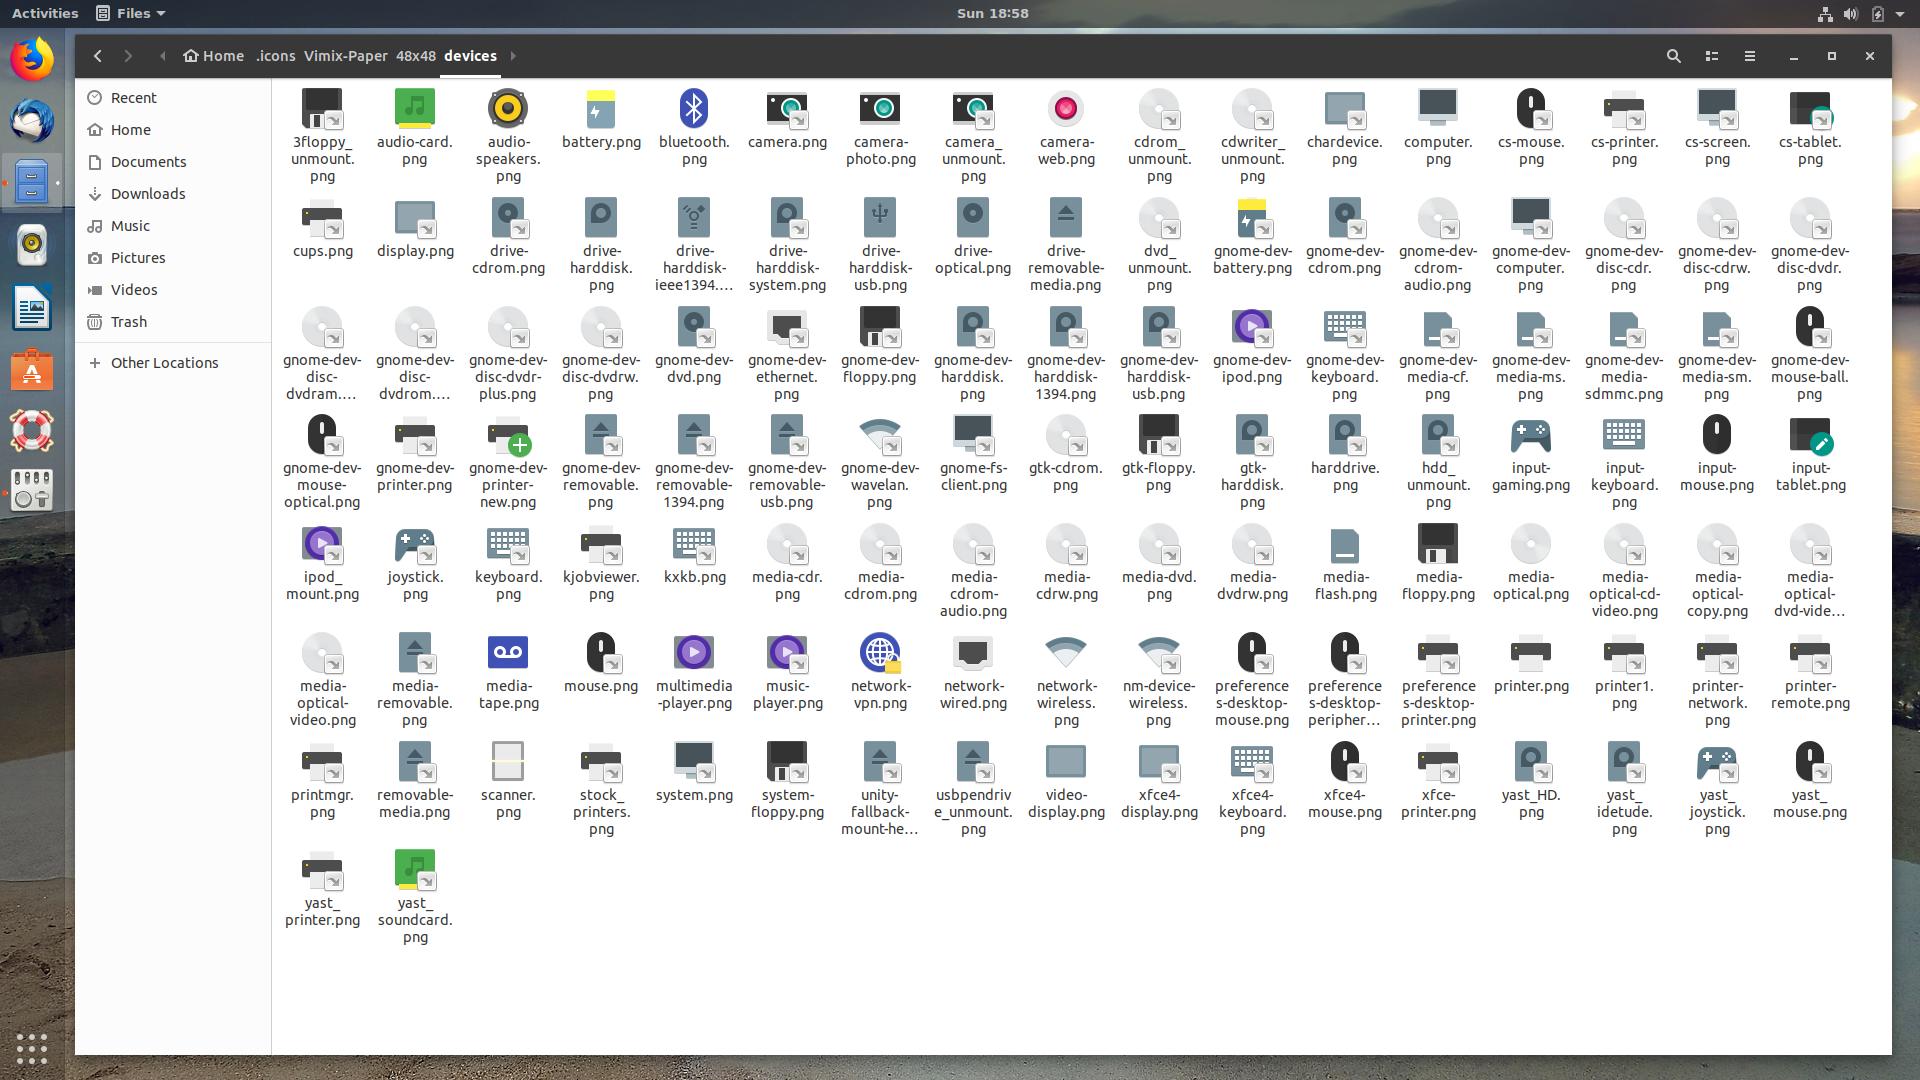
Task: Open the Activities overview
Action: (44, 13)
